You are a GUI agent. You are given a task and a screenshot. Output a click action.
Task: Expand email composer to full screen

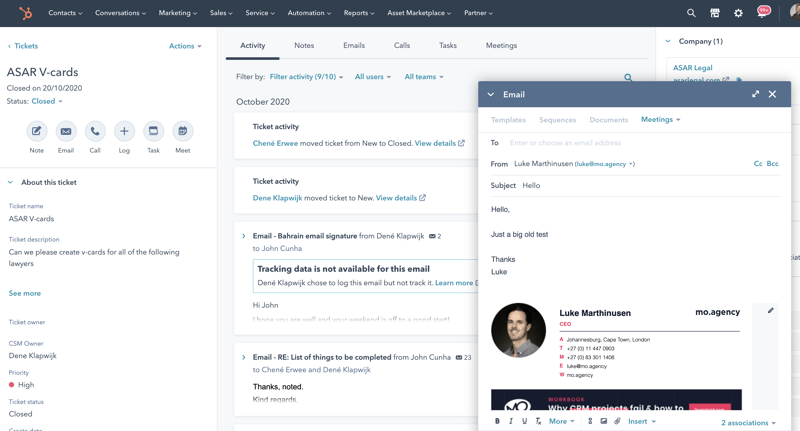pos(755,94)
